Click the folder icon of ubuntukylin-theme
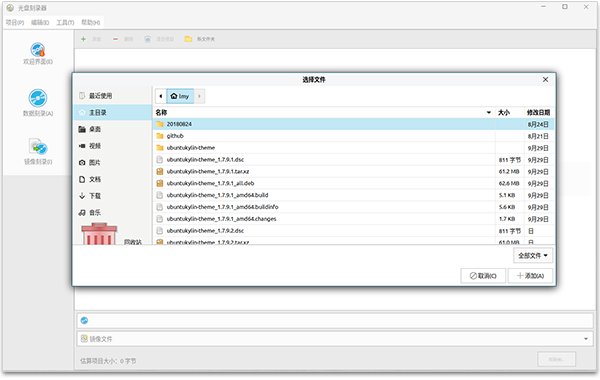 click(160, 148)
